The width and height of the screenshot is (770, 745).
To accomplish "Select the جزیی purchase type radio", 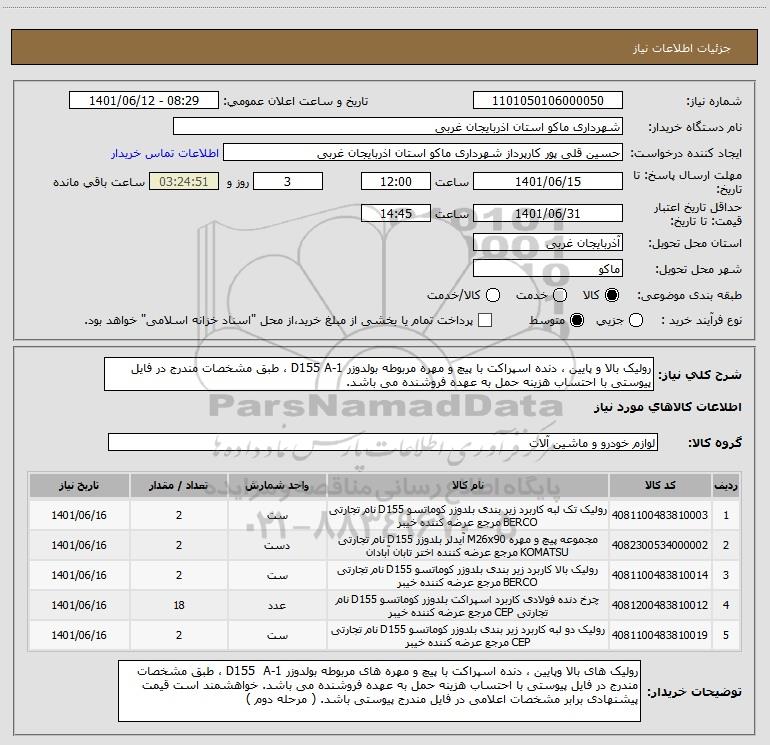I will (x=636, y=320).
